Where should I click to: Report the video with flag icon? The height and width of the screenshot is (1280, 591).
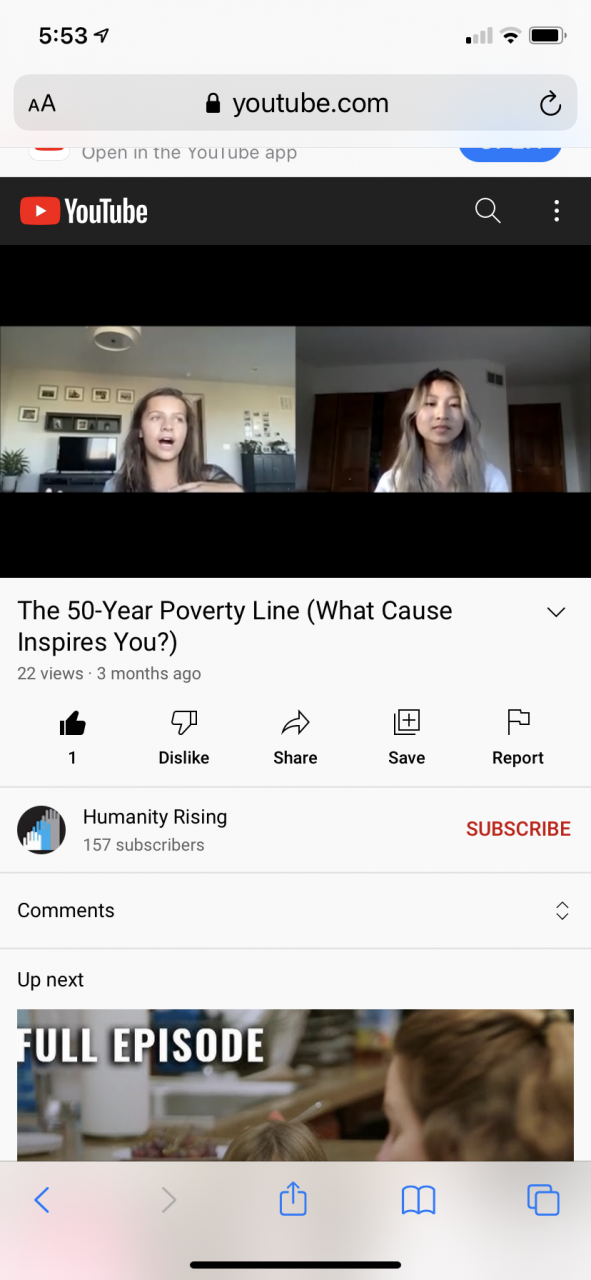518,737
